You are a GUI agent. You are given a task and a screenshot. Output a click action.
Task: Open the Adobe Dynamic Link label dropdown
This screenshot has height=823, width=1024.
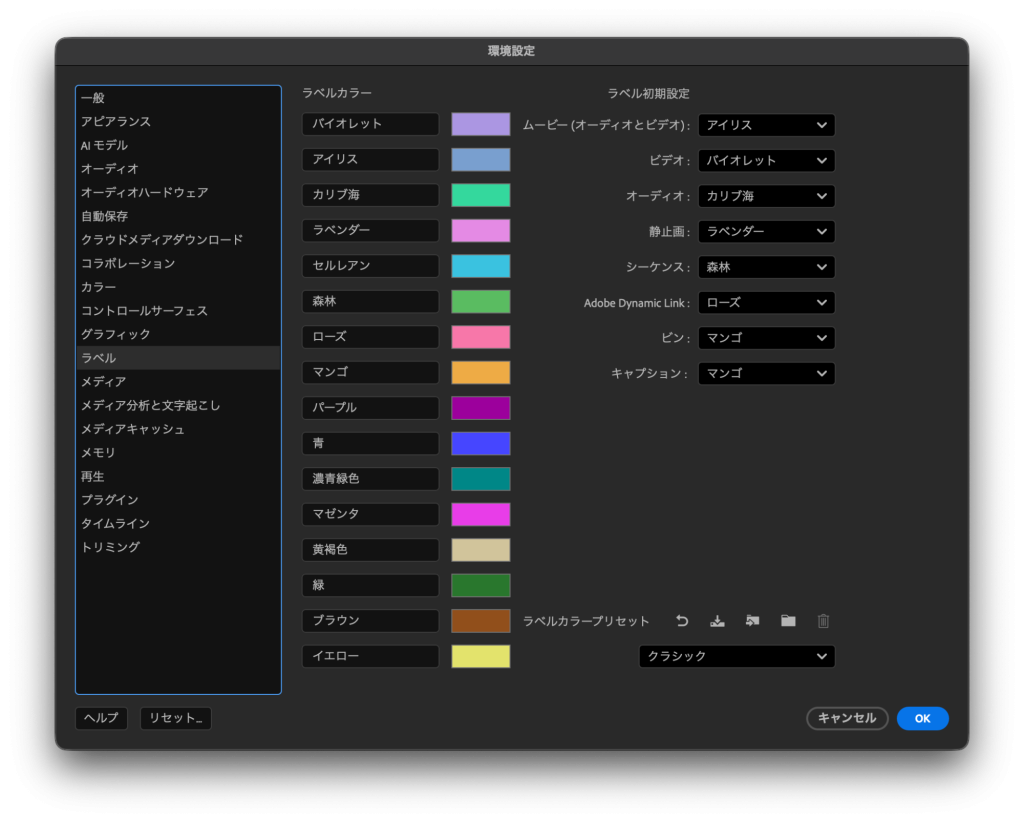tap(766, 302)
